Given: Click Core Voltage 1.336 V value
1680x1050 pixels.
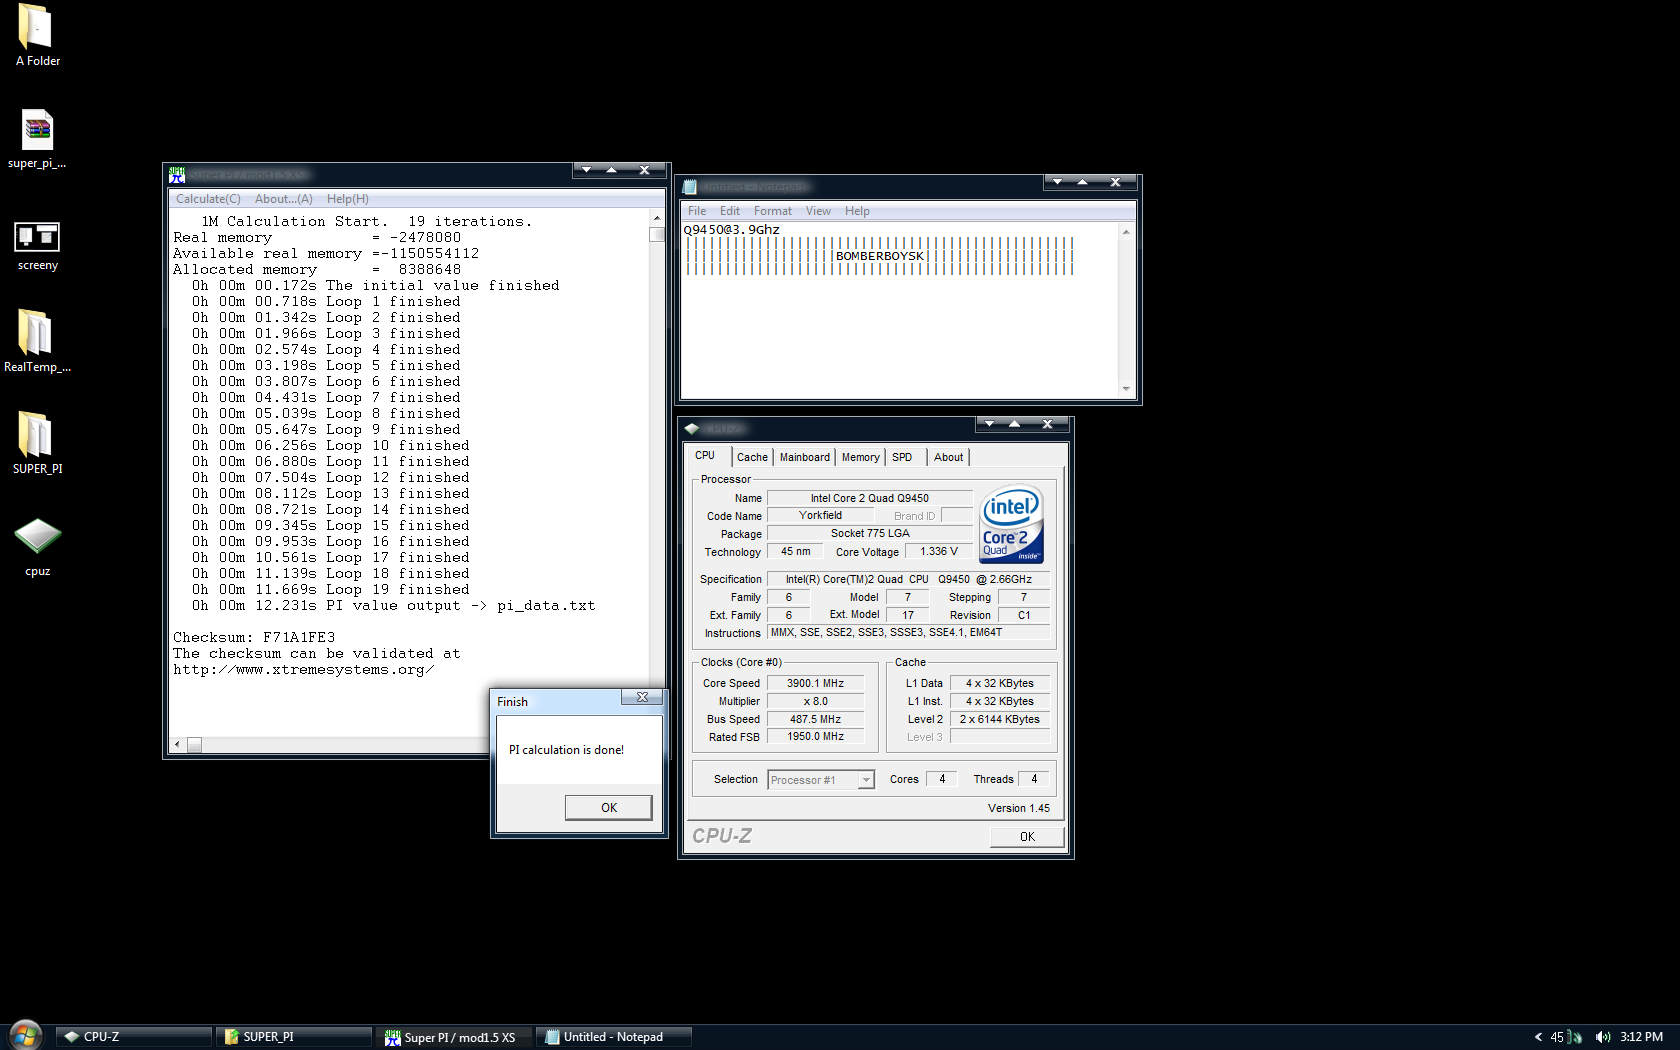Looking at the screenshot, I should pyautogui.click(x=939, y=552).
